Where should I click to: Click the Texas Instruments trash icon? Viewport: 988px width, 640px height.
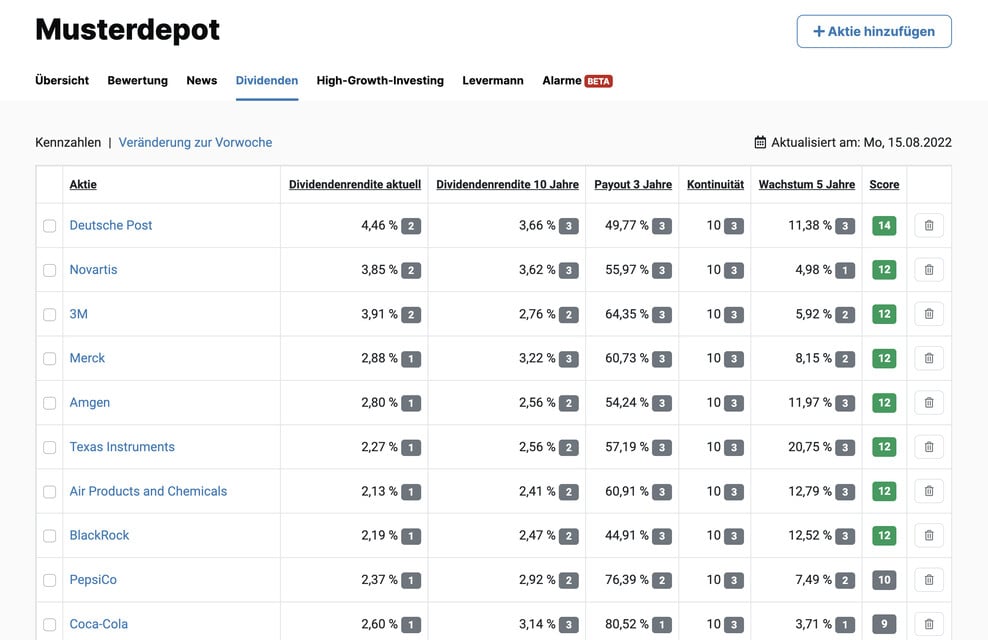pyautogui.click(x=929, y=447)
